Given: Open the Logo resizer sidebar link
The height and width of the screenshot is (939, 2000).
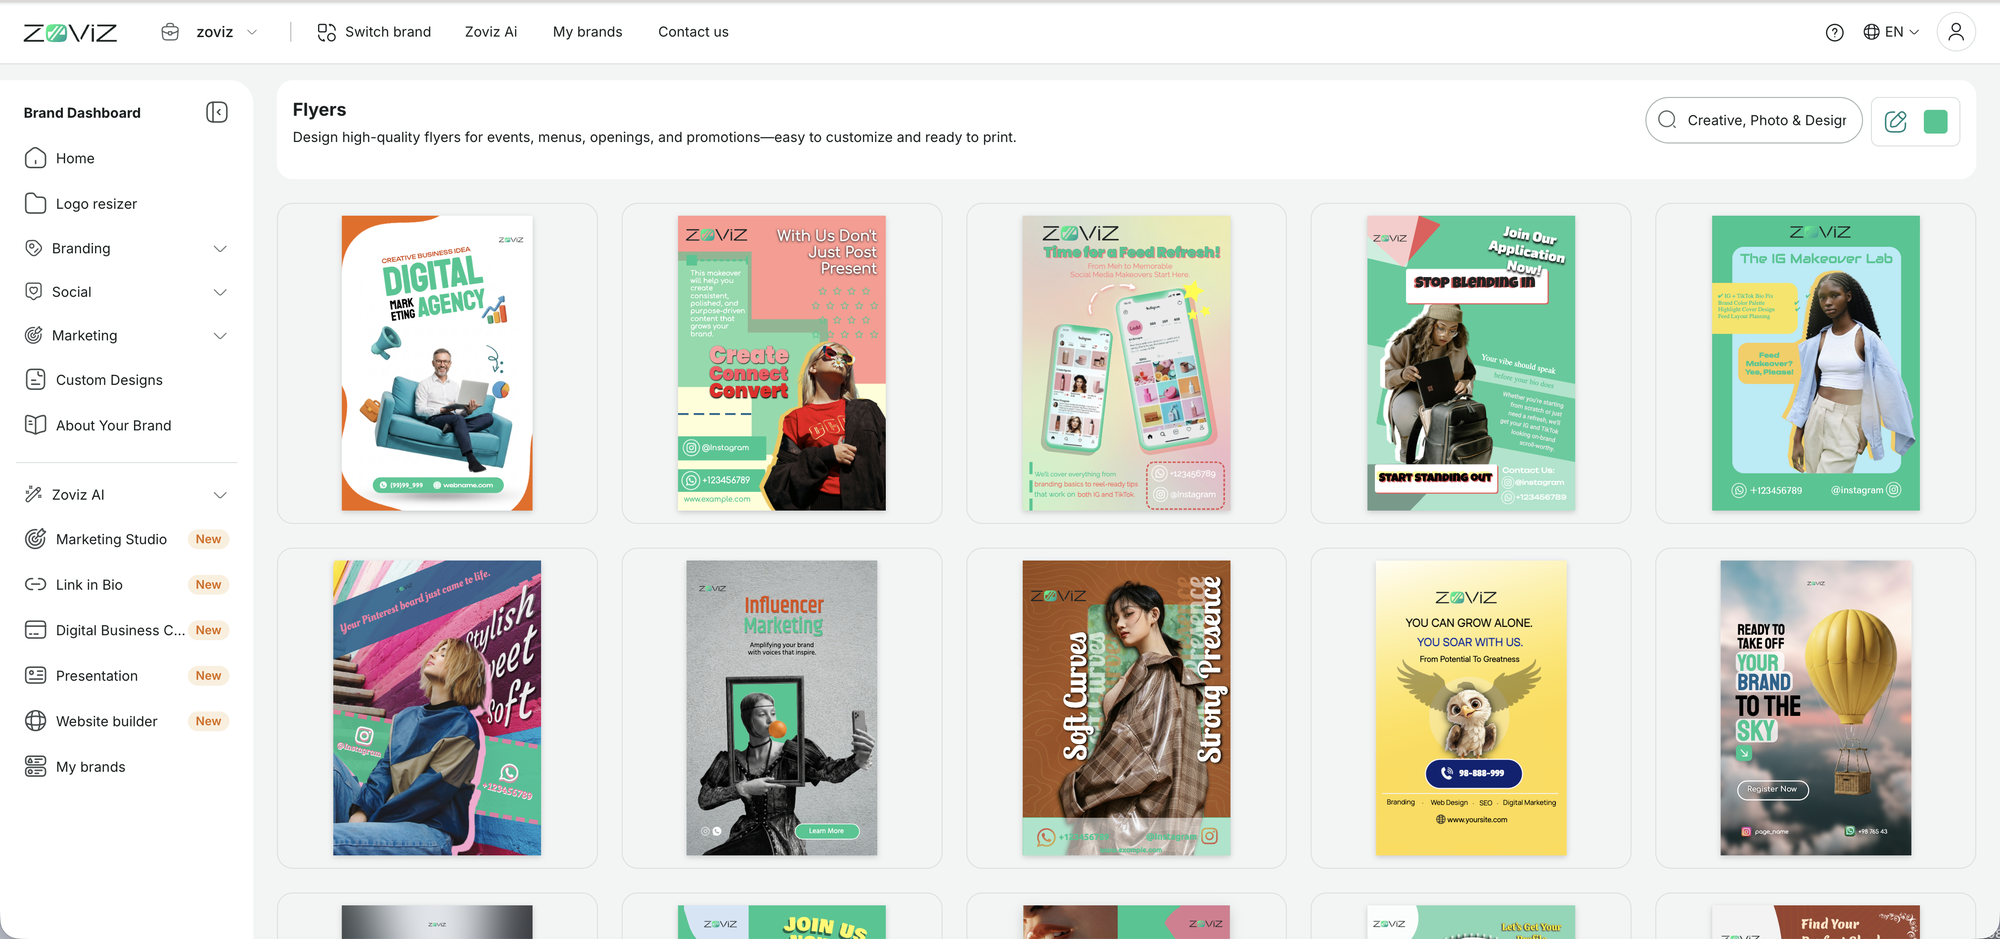Looking at the screenshot, I should click(96, 204).
